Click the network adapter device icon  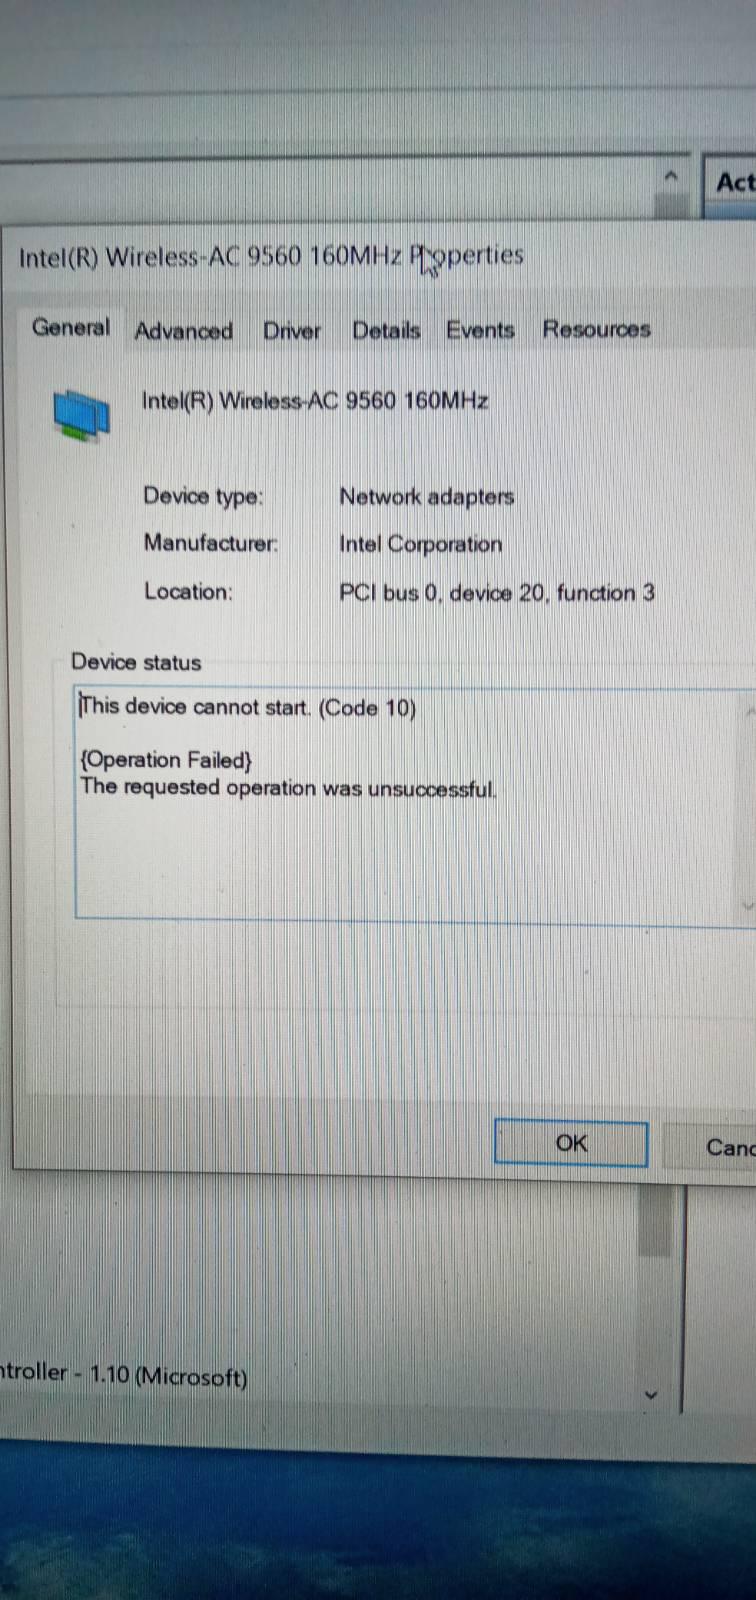point(81,414)
